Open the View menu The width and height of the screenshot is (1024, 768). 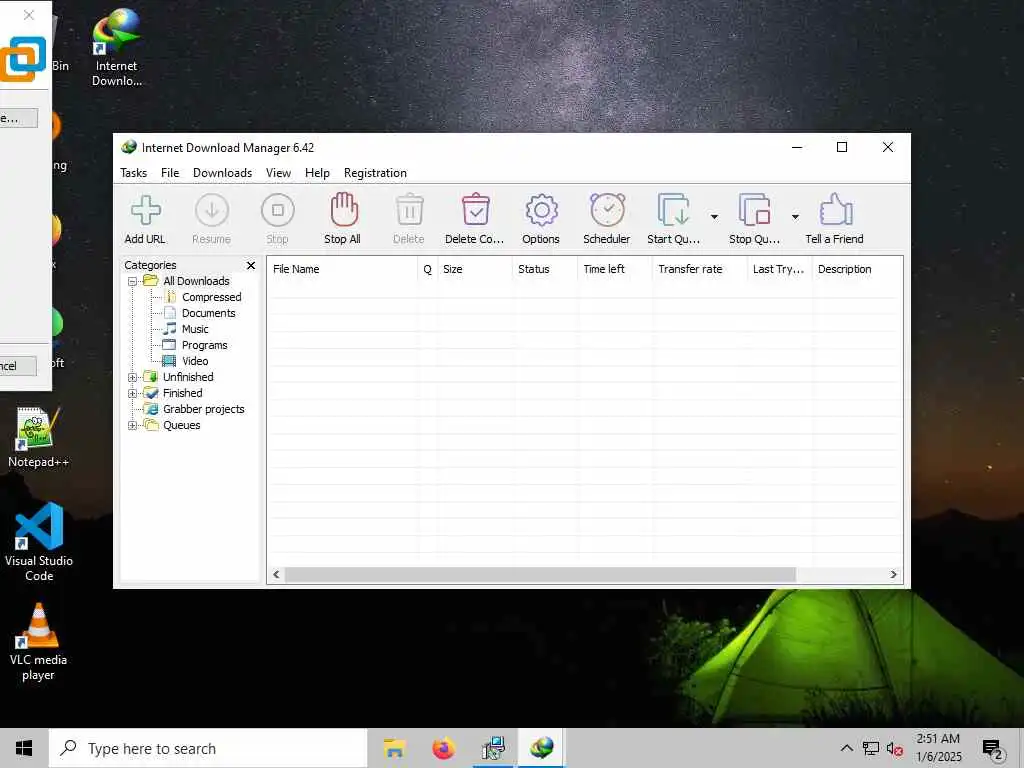click(x=278, y=173)
